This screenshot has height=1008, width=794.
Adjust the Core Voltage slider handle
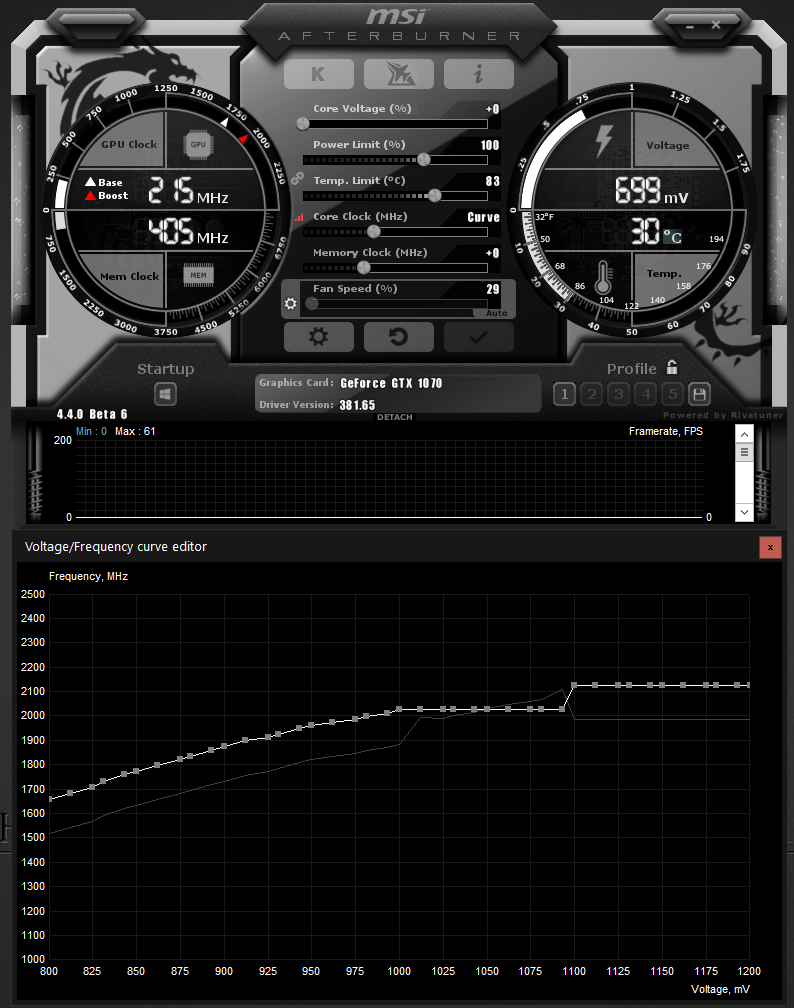[x=303, y=123]
